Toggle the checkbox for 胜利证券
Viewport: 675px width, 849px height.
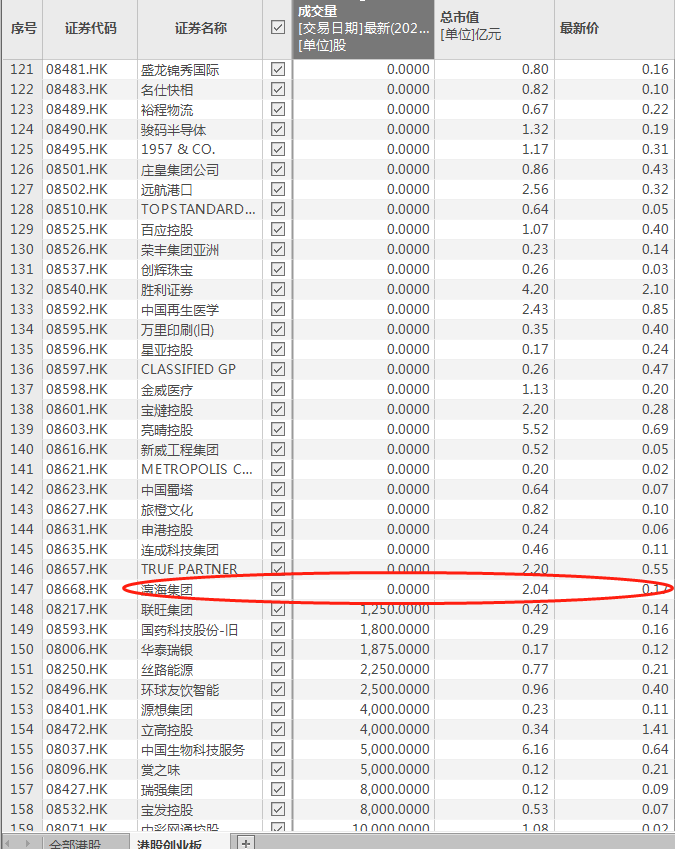point(278,289)
